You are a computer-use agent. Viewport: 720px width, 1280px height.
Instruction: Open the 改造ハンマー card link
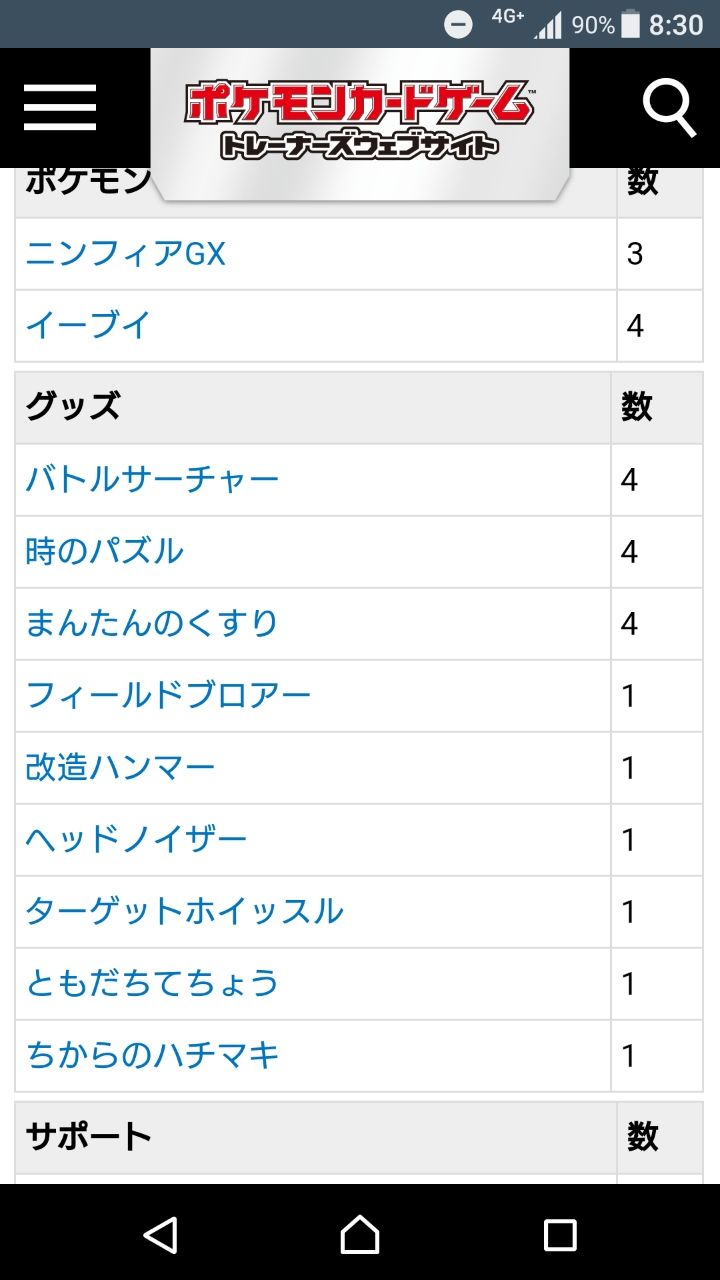pos(120,768)
